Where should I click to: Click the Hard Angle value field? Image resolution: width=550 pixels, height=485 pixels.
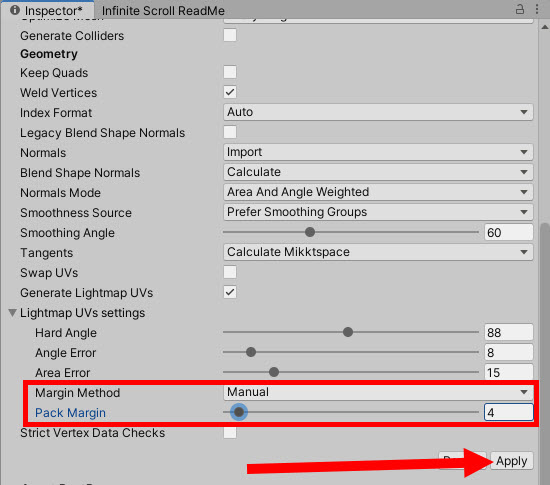coord(509,332)
